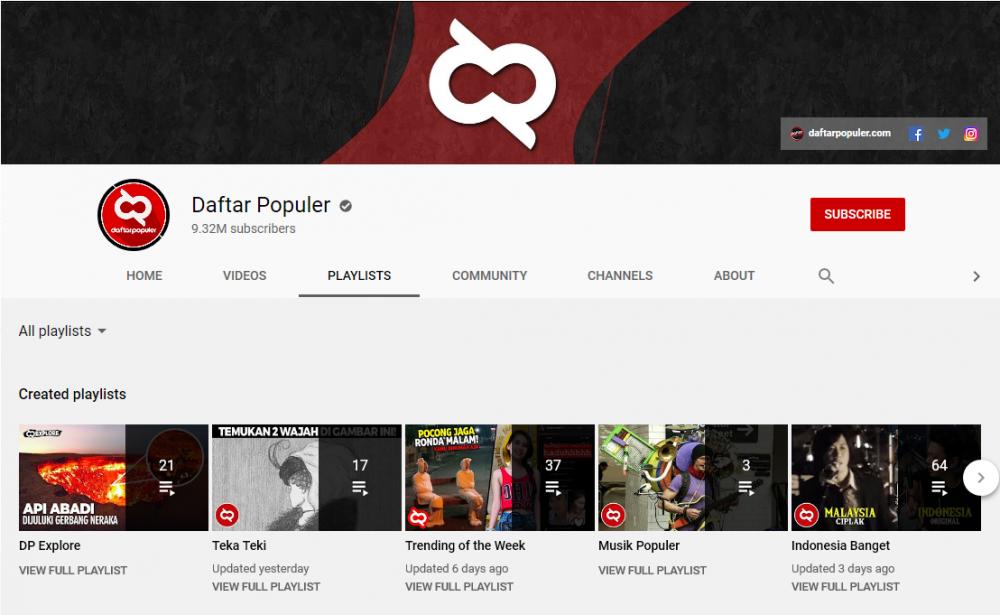This screenshot has width=1000, height=615.
Task: Open the DP Explore playlist thumbnail
Action: click(x=114, y=477)
